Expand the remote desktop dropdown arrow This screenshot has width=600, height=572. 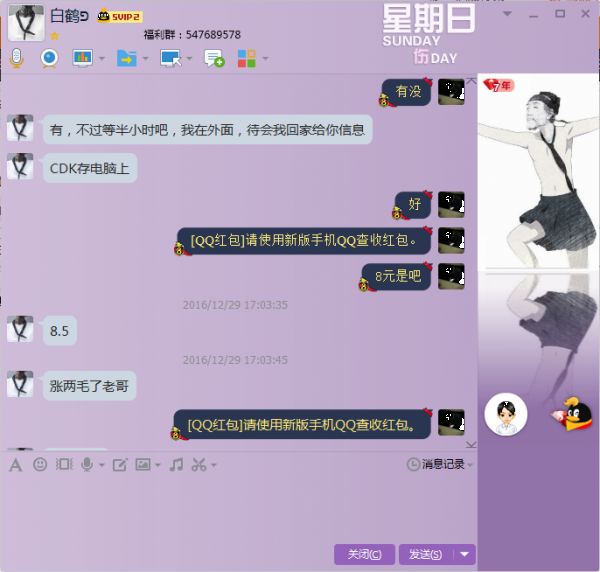[x=189, y=59]
